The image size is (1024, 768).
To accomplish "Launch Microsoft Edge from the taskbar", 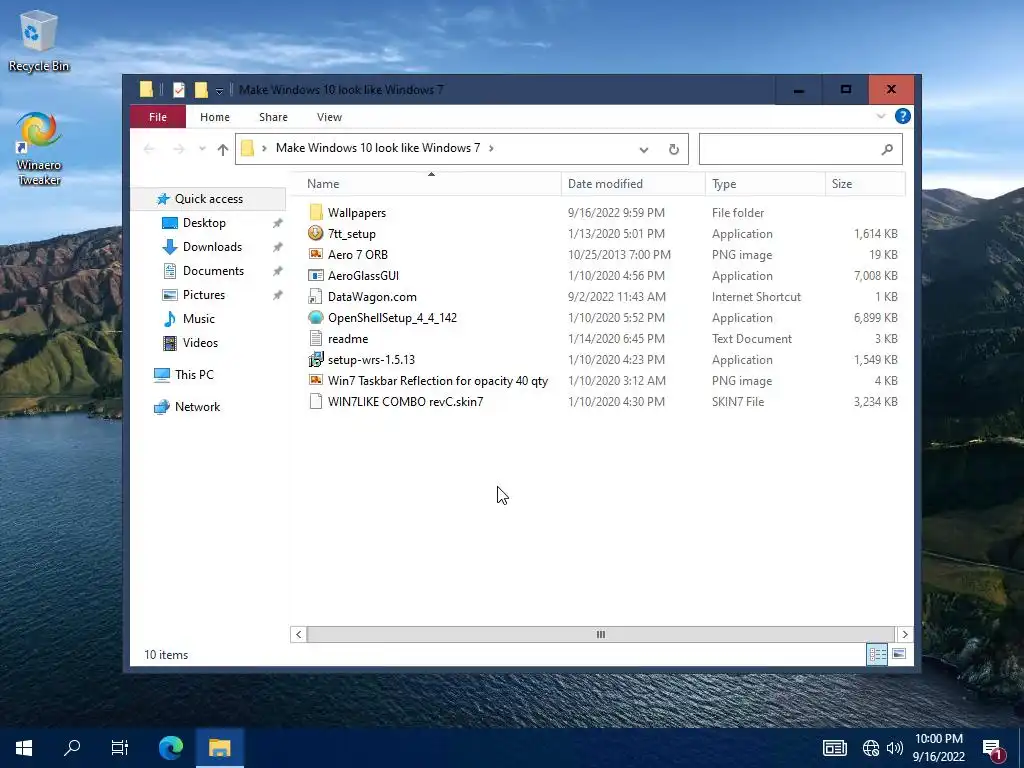I will click(171, 748).
